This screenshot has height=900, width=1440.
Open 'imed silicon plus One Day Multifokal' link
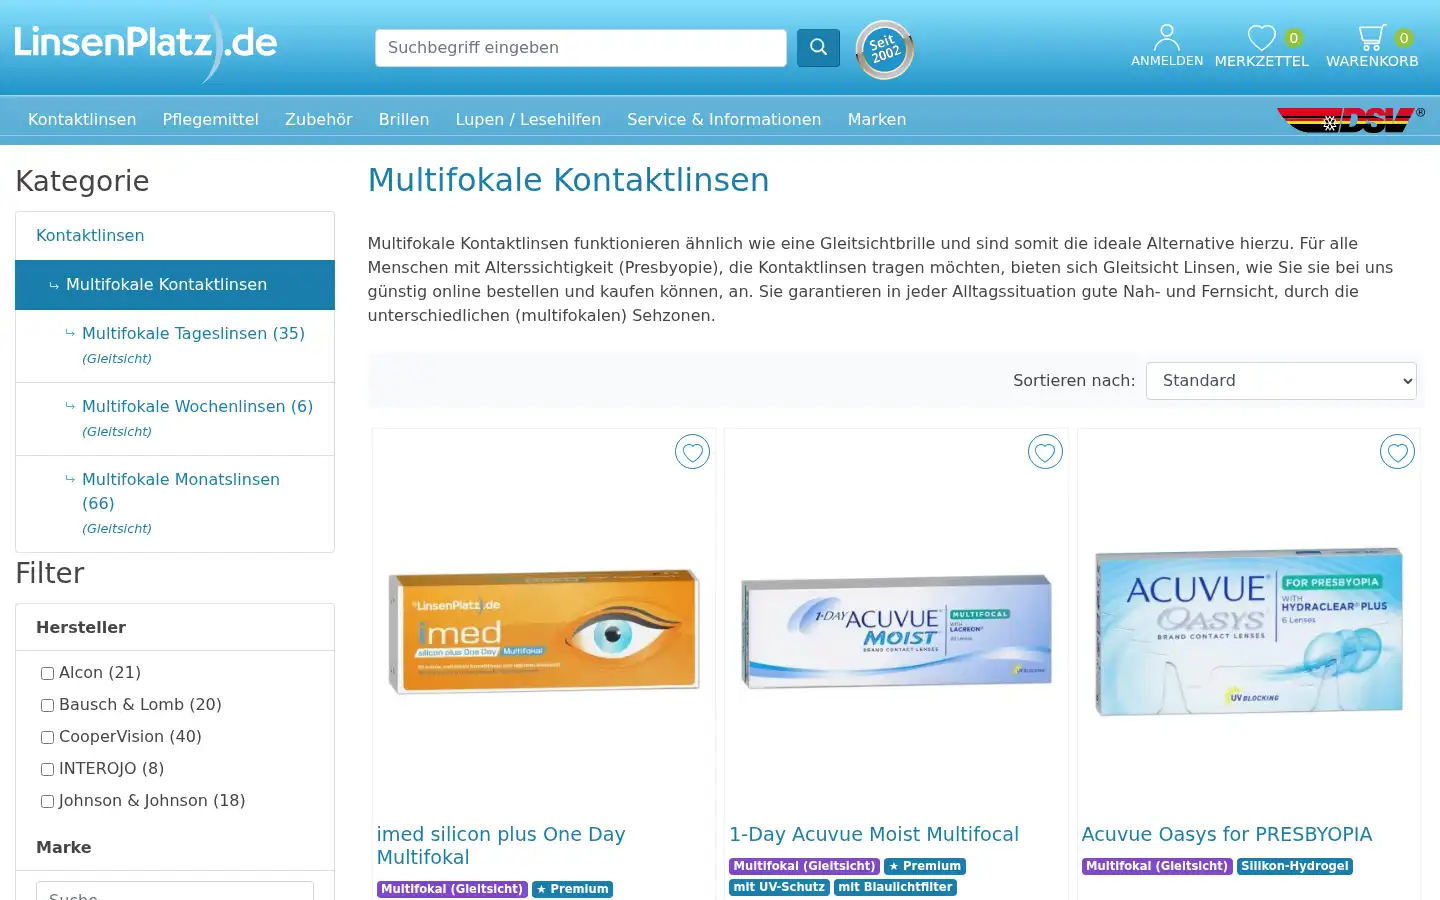coord(501,845)
